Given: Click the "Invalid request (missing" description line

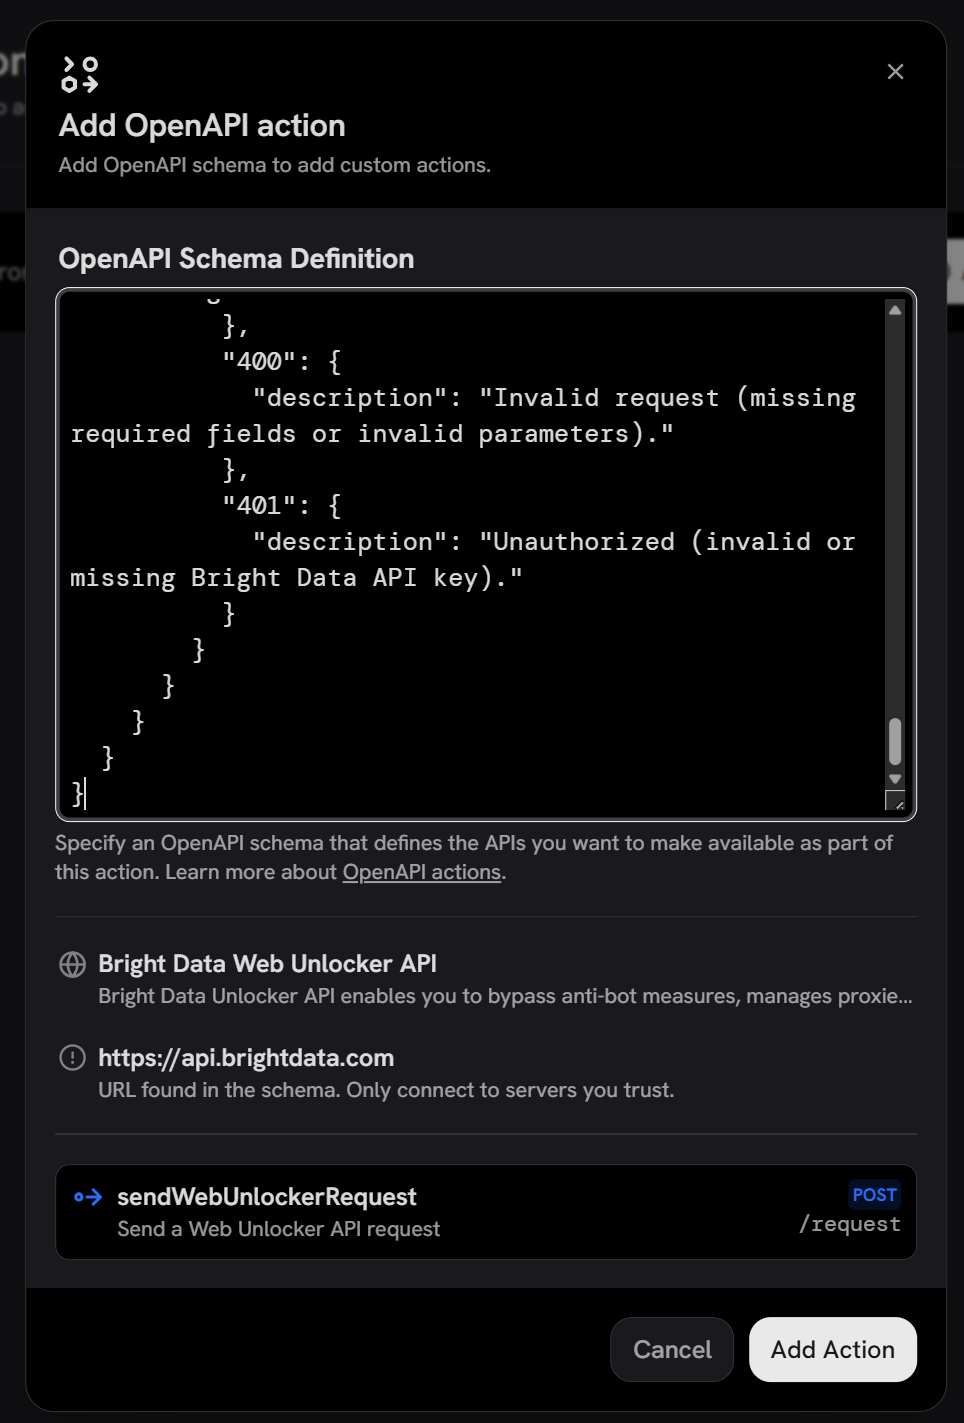Looking at the screenshot, I should pyautogui.click(x=554, y=398).
